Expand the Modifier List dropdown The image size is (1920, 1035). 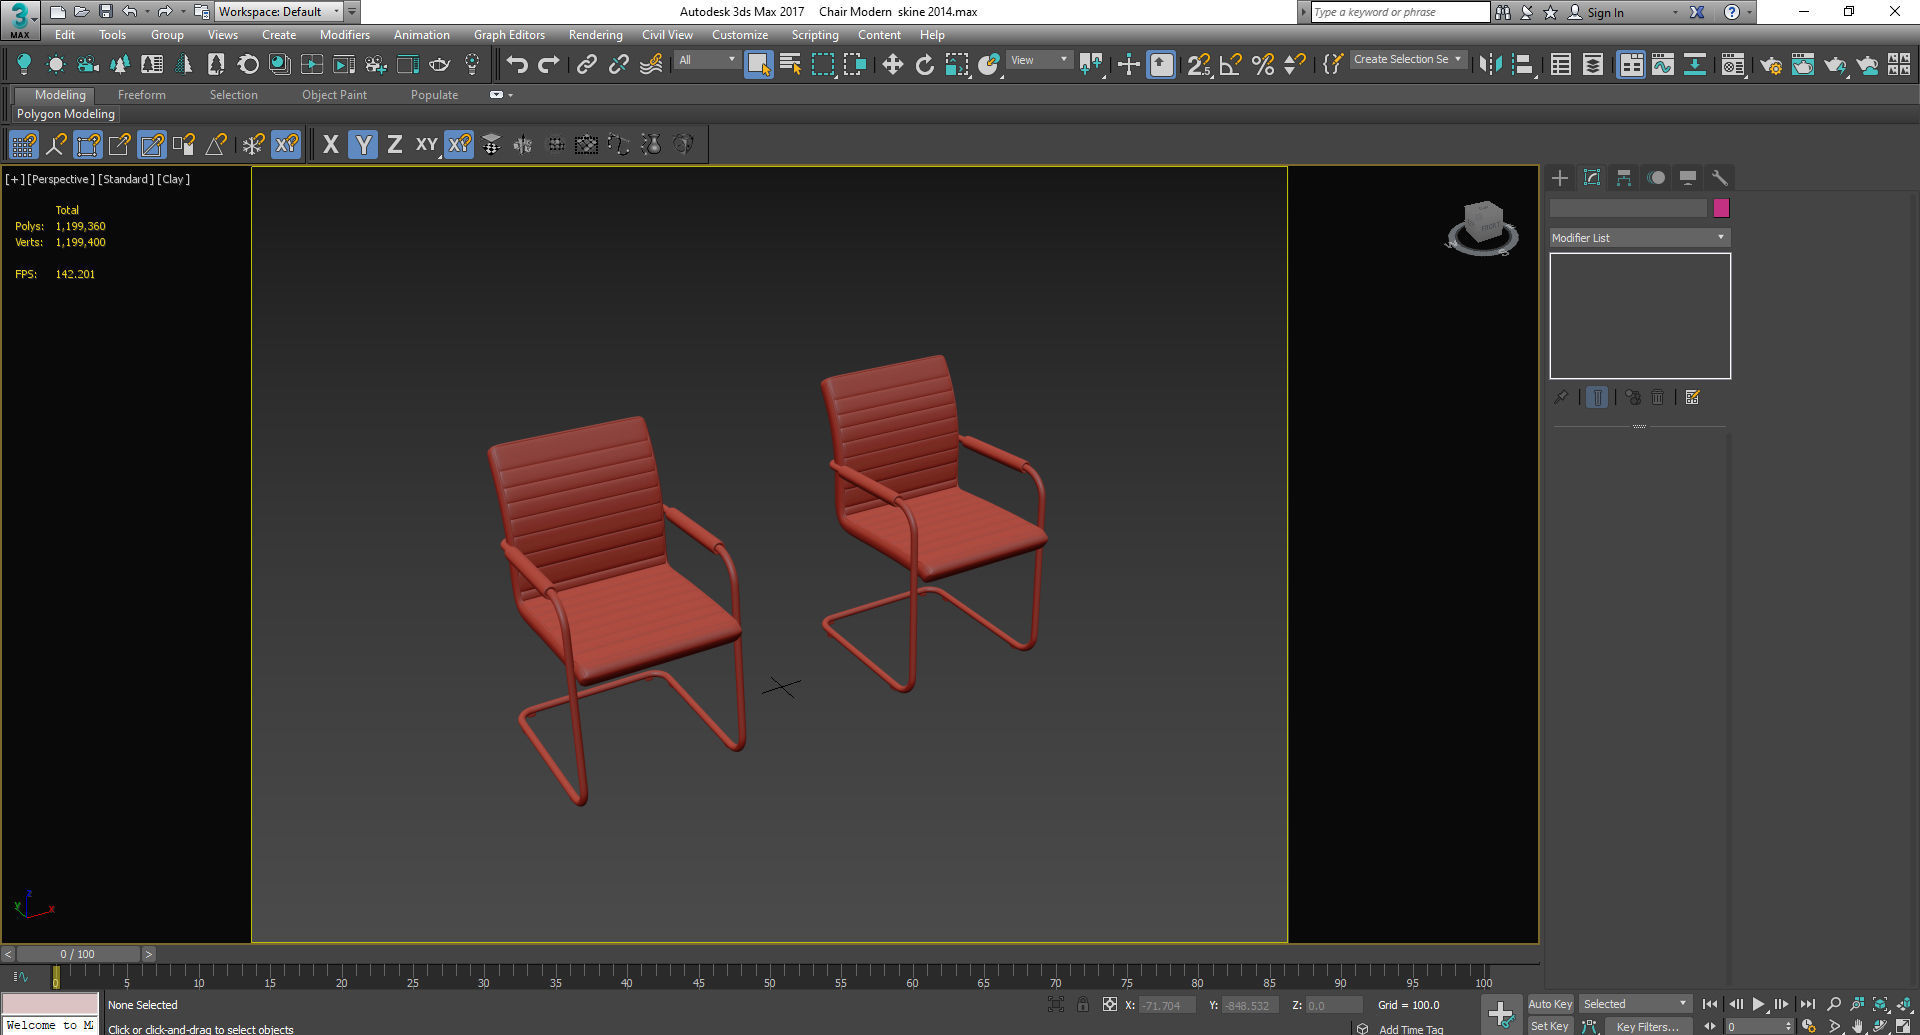click(x=1639, y=238)
